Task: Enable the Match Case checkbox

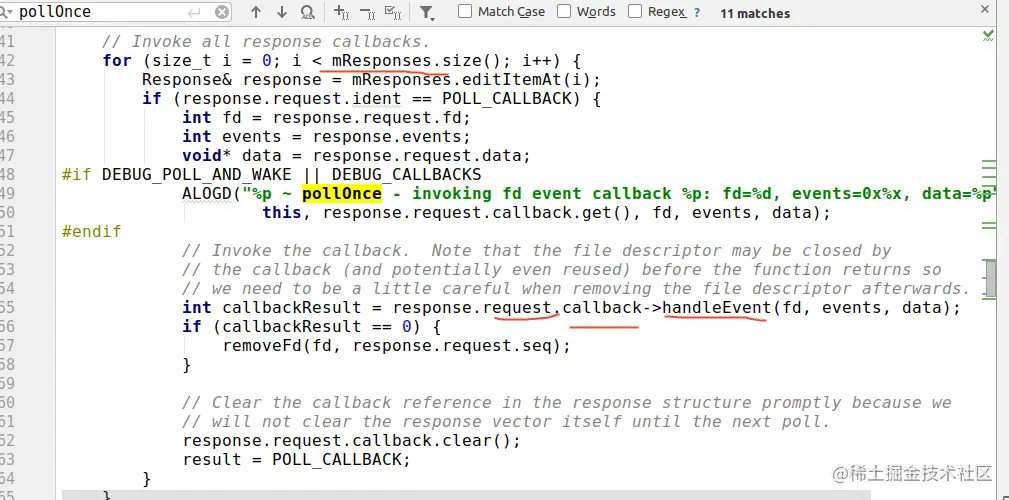Action: 465,12
